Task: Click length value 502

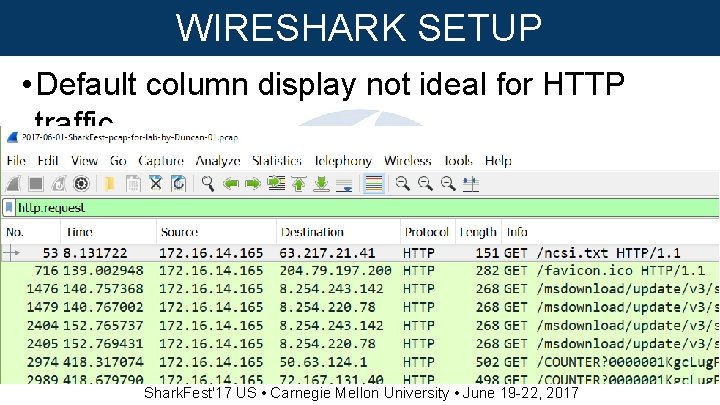Action: click(487, 362)
